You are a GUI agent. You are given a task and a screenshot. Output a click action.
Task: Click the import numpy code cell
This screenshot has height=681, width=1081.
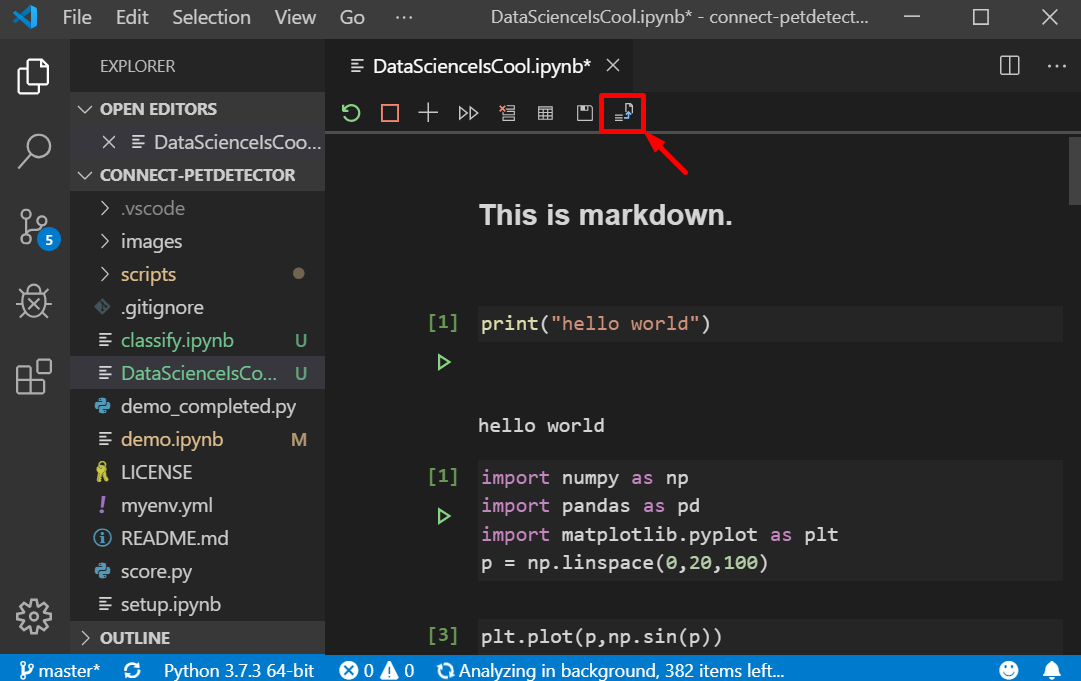pos(770,520)
